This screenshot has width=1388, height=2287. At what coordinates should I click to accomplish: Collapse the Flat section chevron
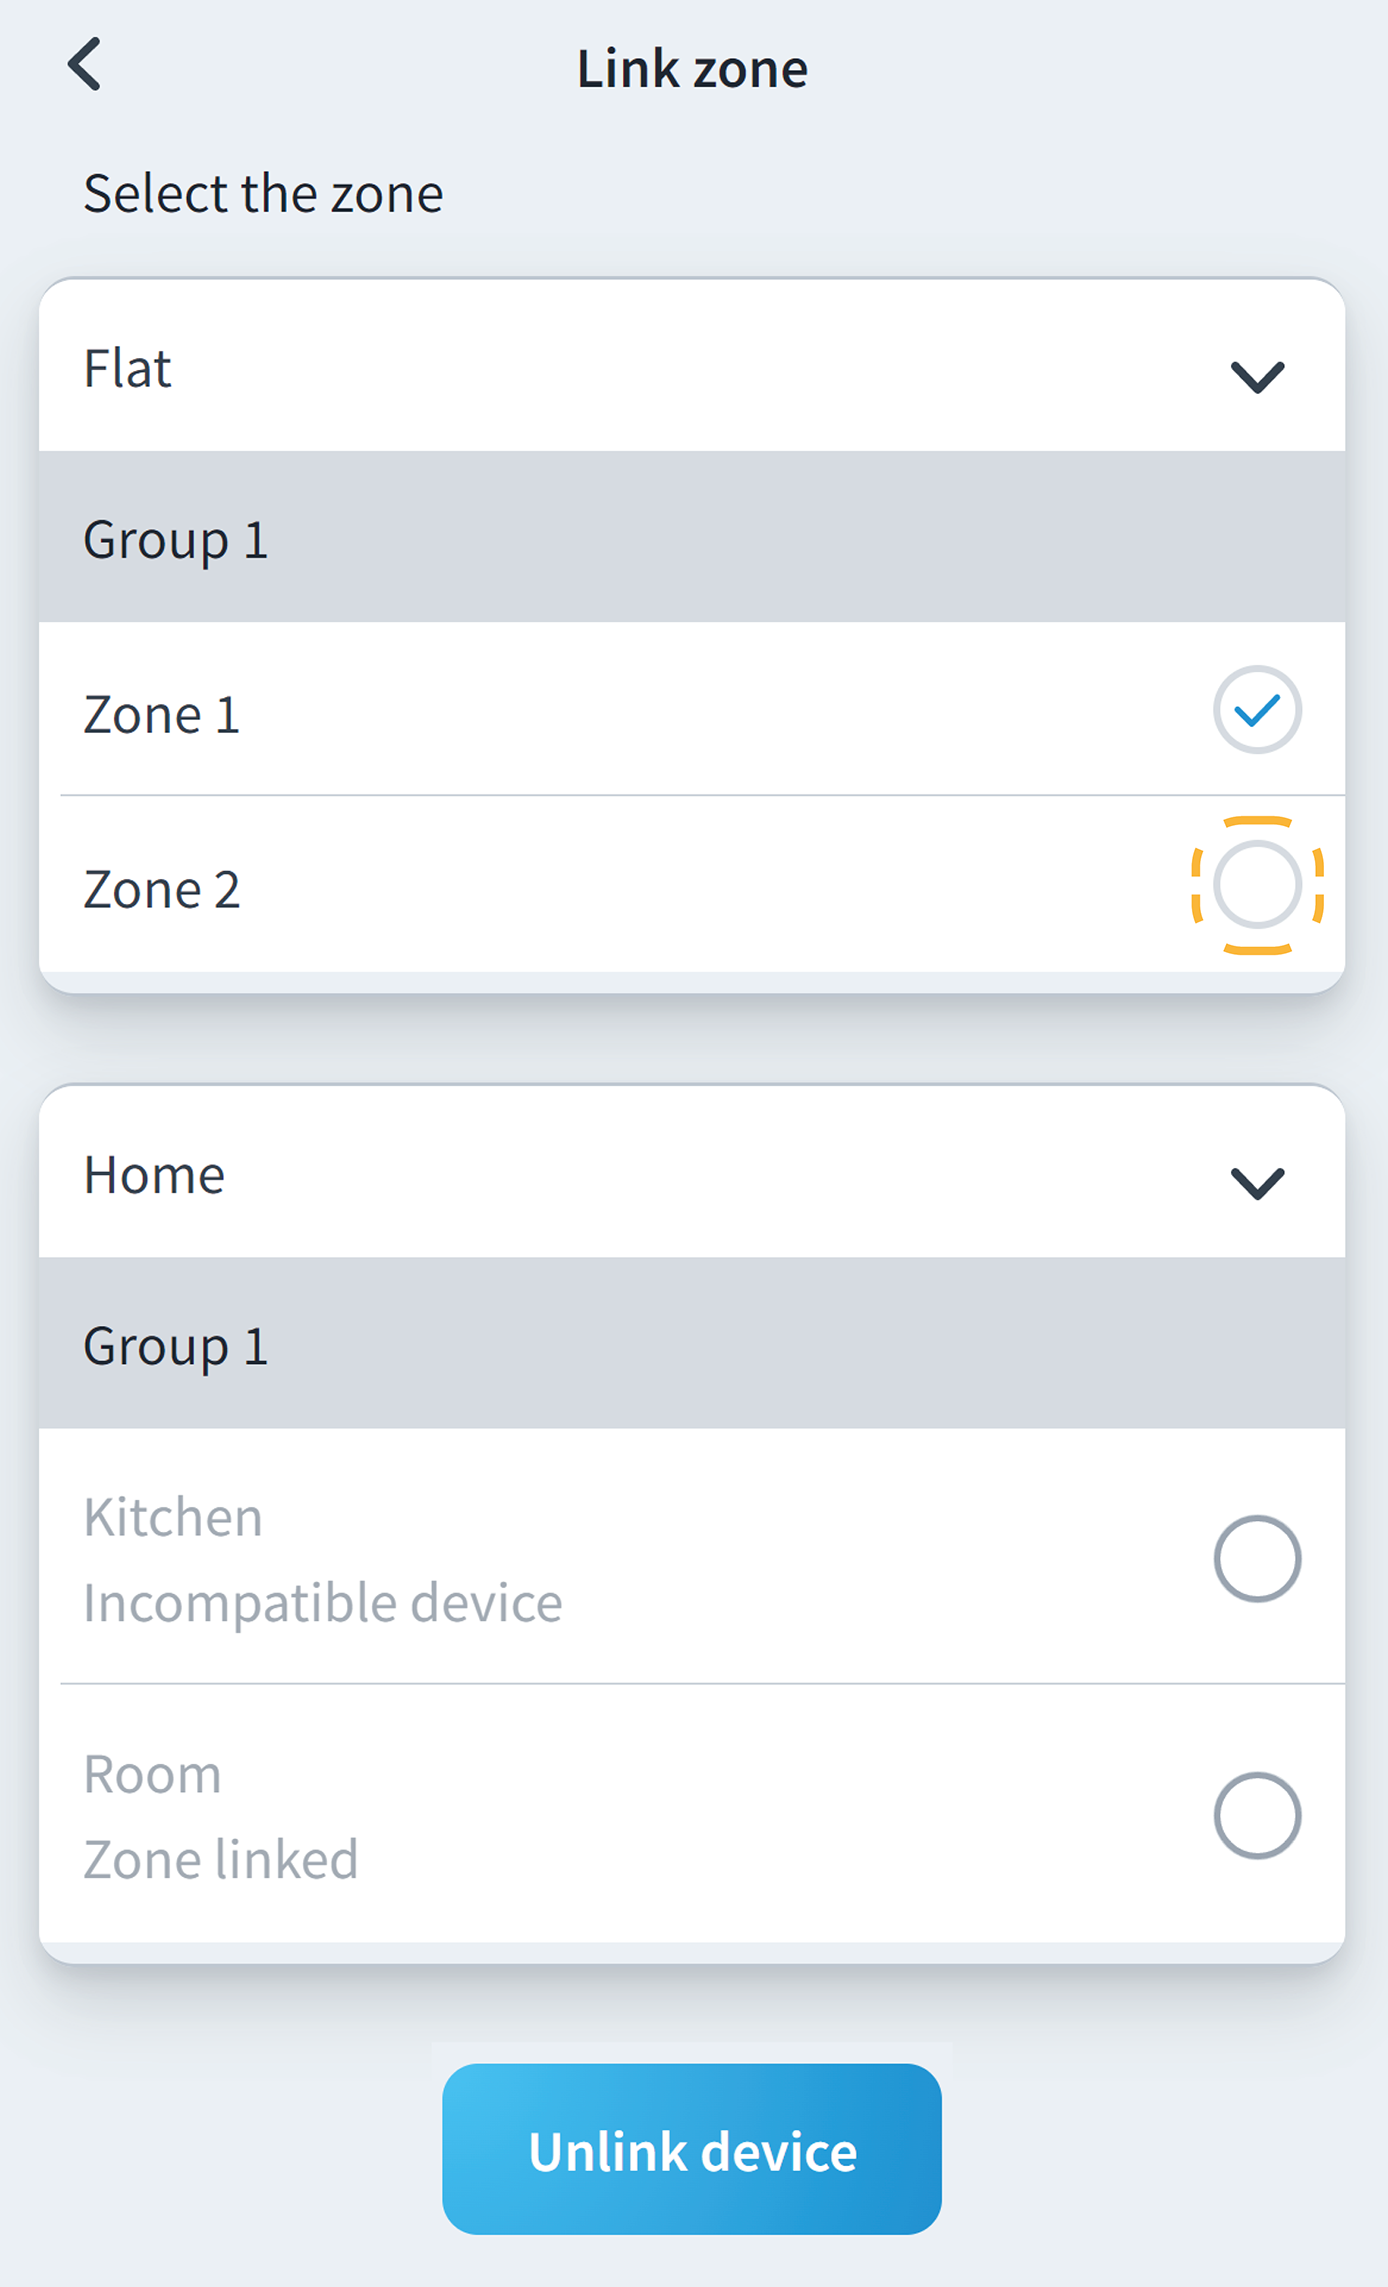point(1256,375)
